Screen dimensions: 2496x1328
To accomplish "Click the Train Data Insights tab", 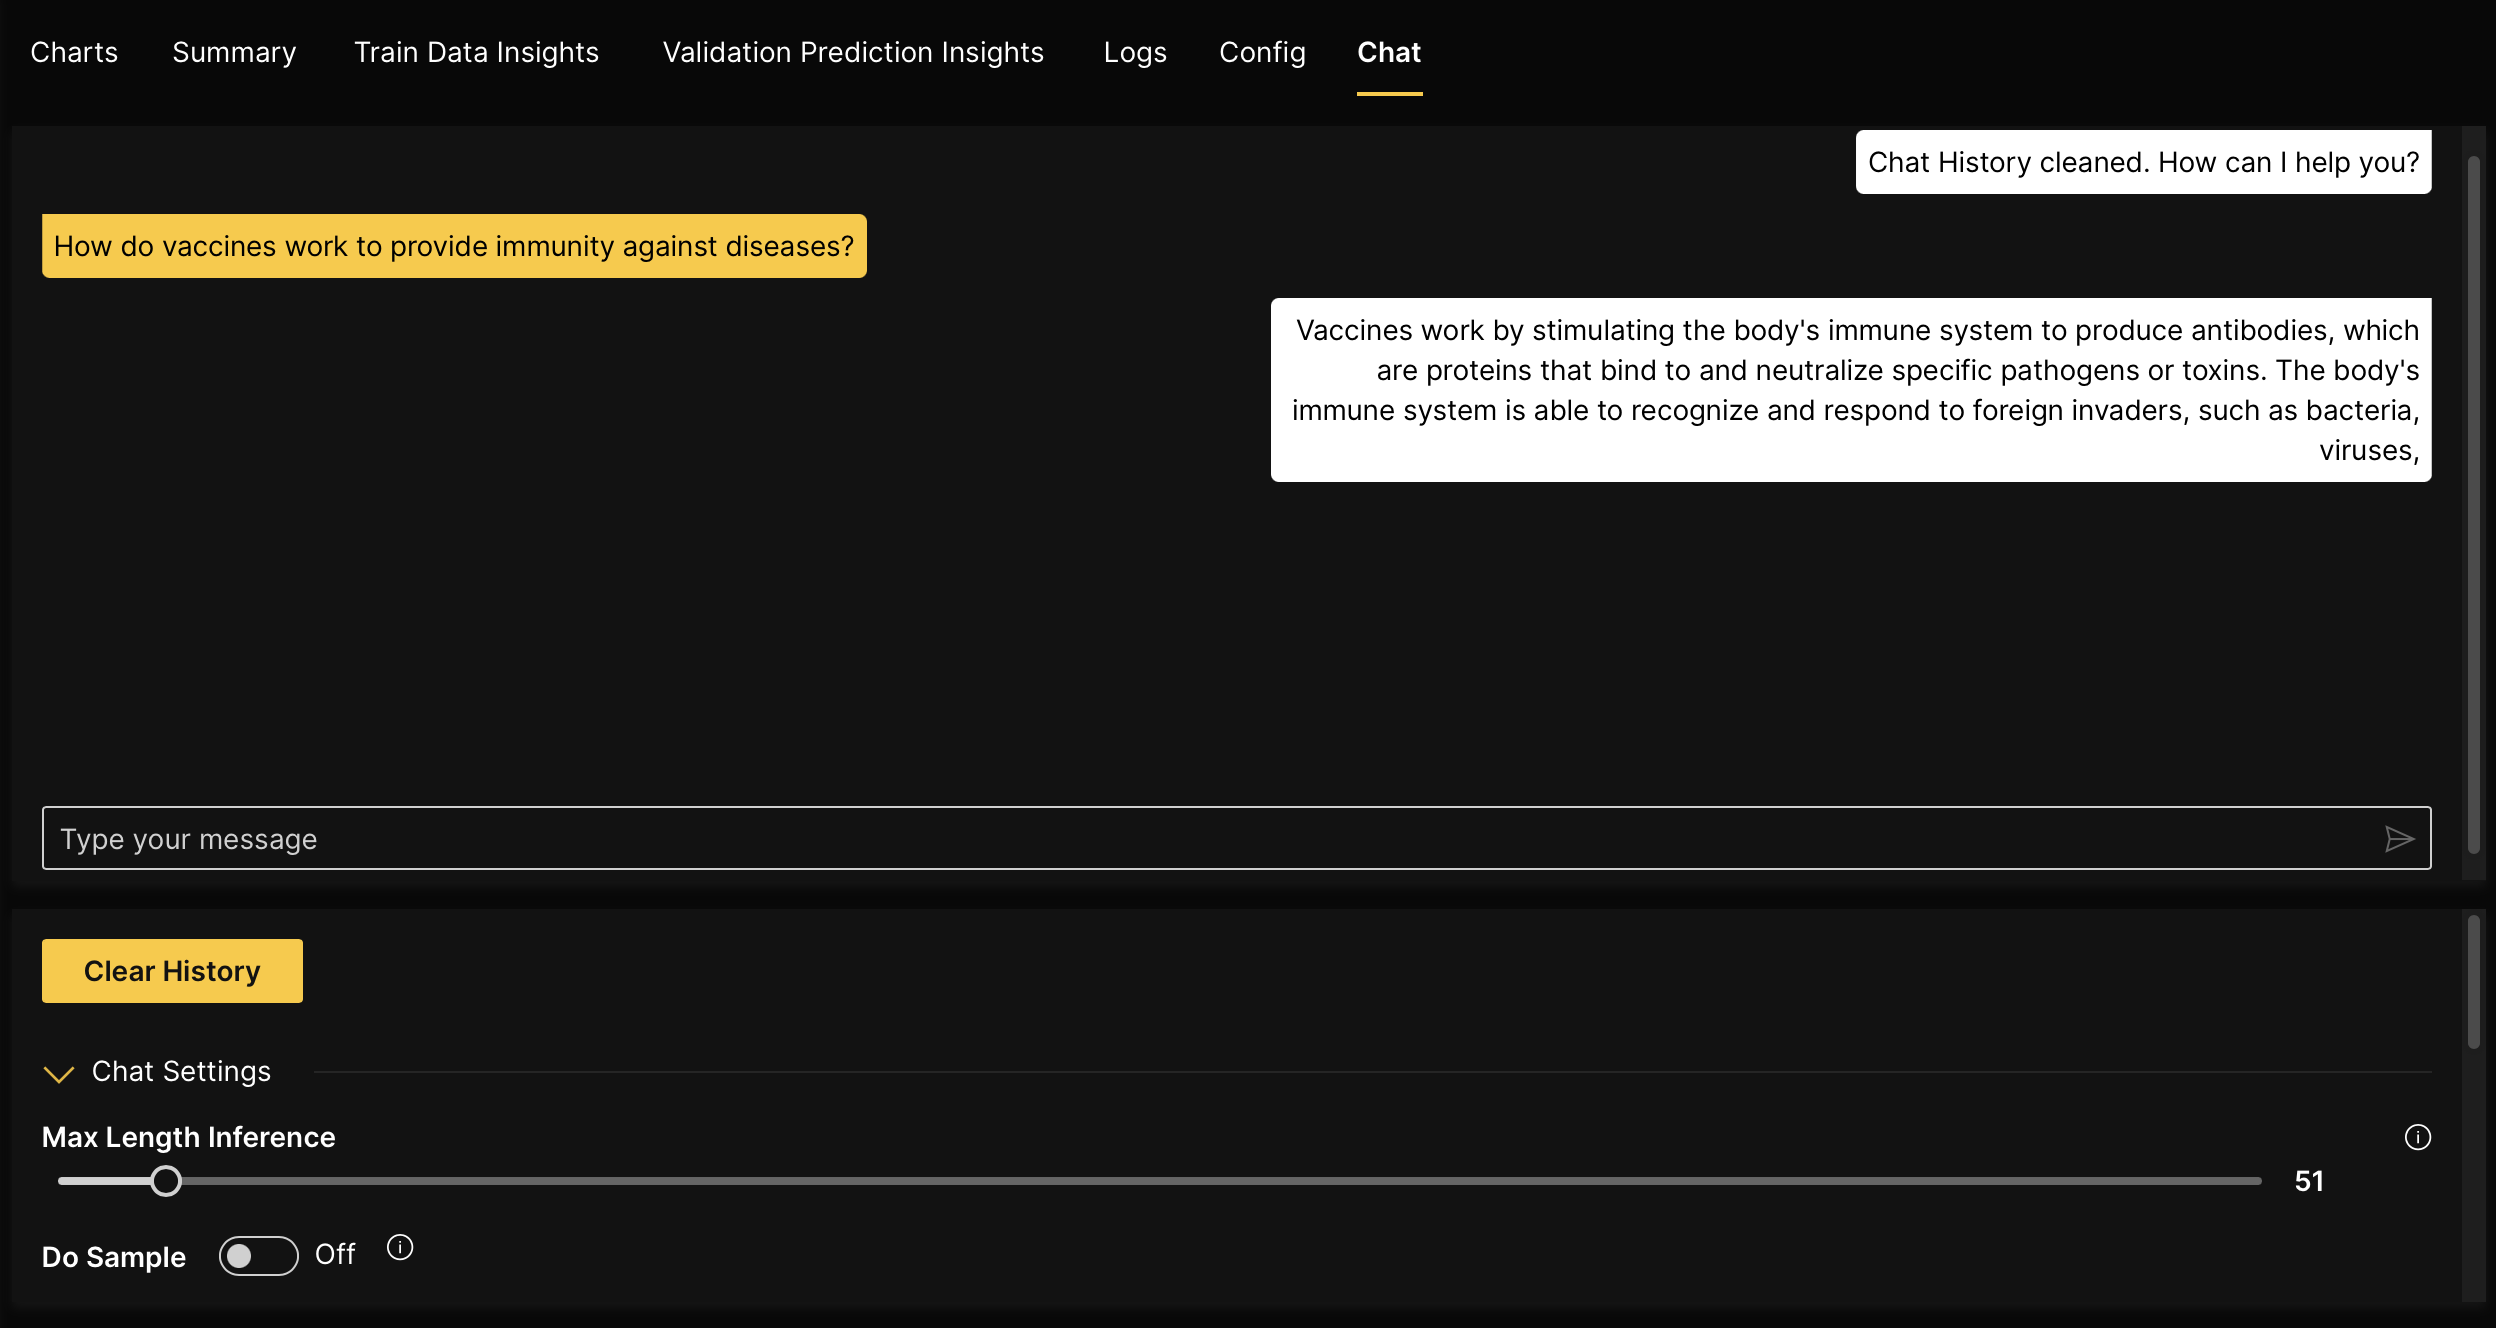I will [x=477, y=51].
